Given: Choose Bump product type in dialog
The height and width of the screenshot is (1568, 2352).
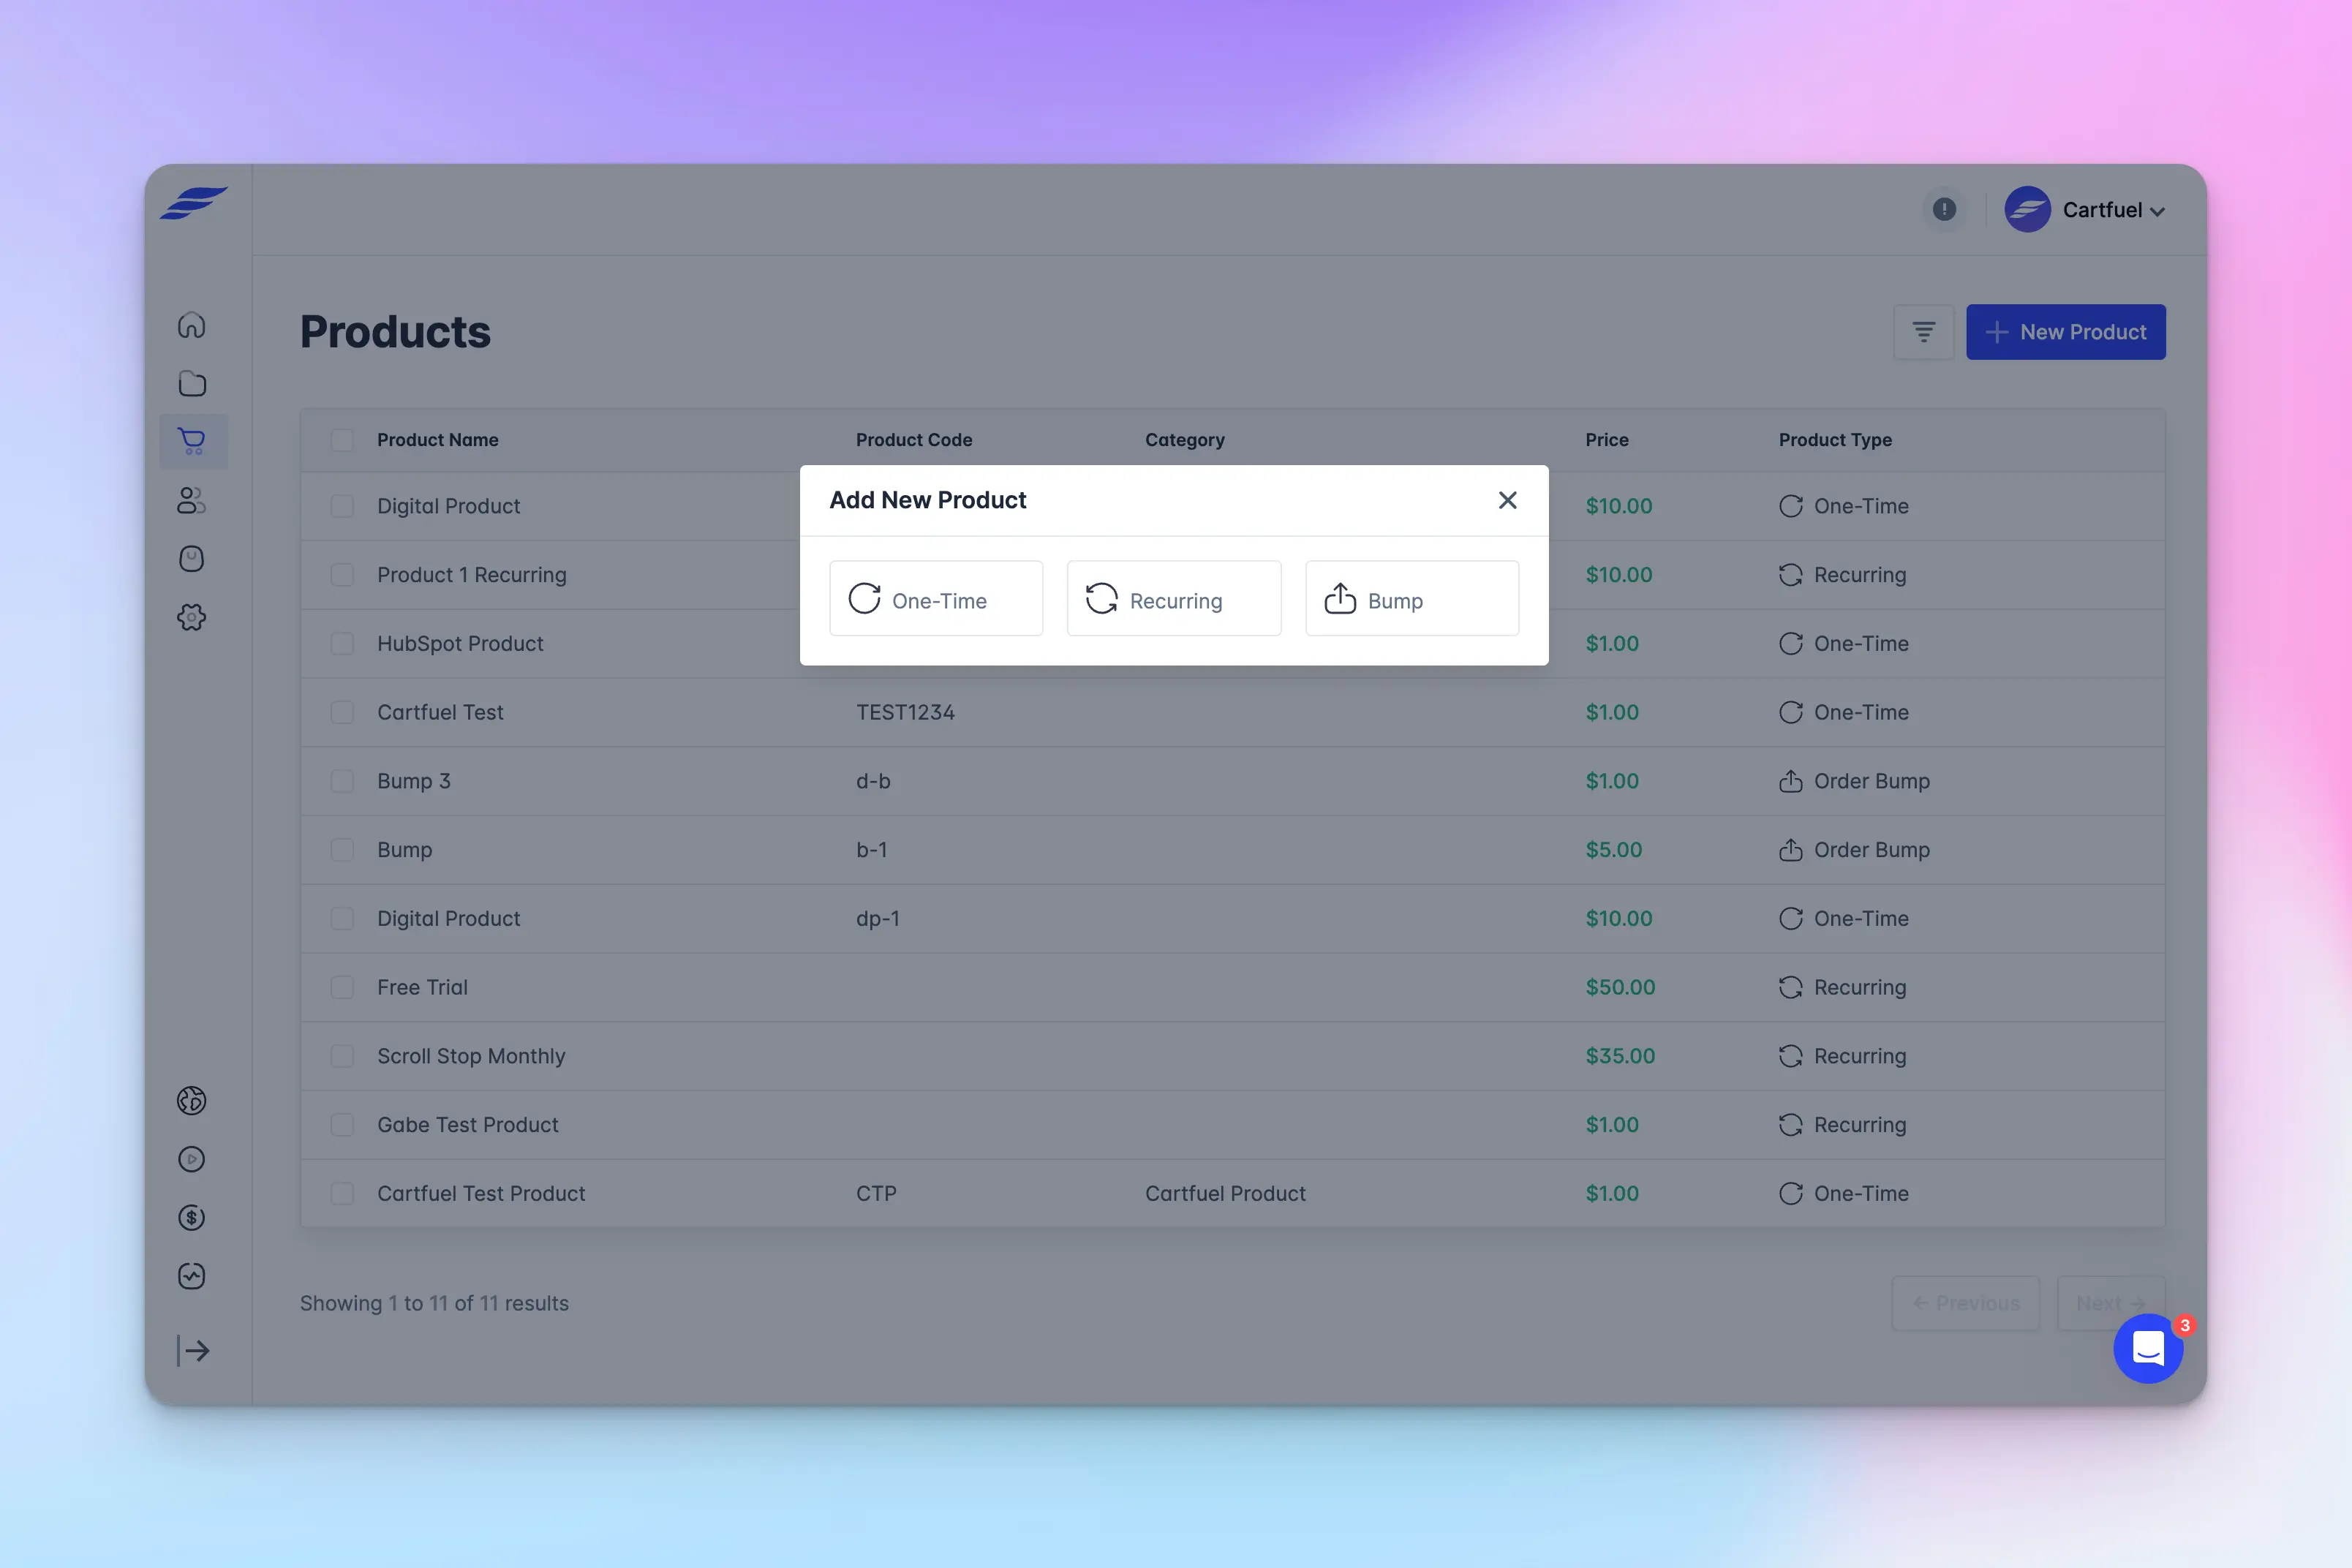Looking at the screenshot, I should 1412,599.
